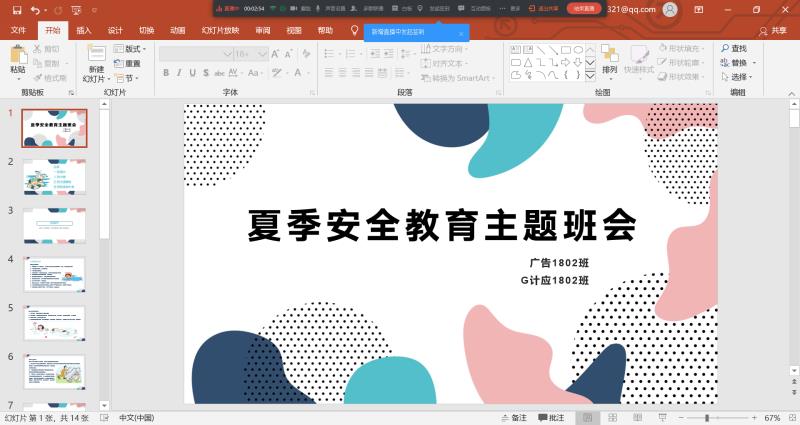This screenshot has width=800, height=425.
Task: Select the triangle shape in the shapes gallery
Action: tap(528, 63)
